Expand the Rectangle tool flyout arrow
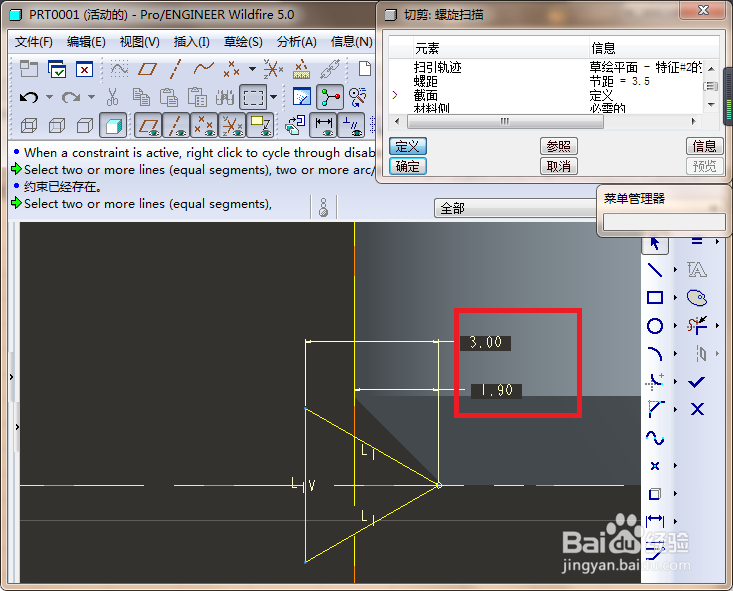This screenshot has height=591, width=733. pyautogui.click(x=676, y=298)
